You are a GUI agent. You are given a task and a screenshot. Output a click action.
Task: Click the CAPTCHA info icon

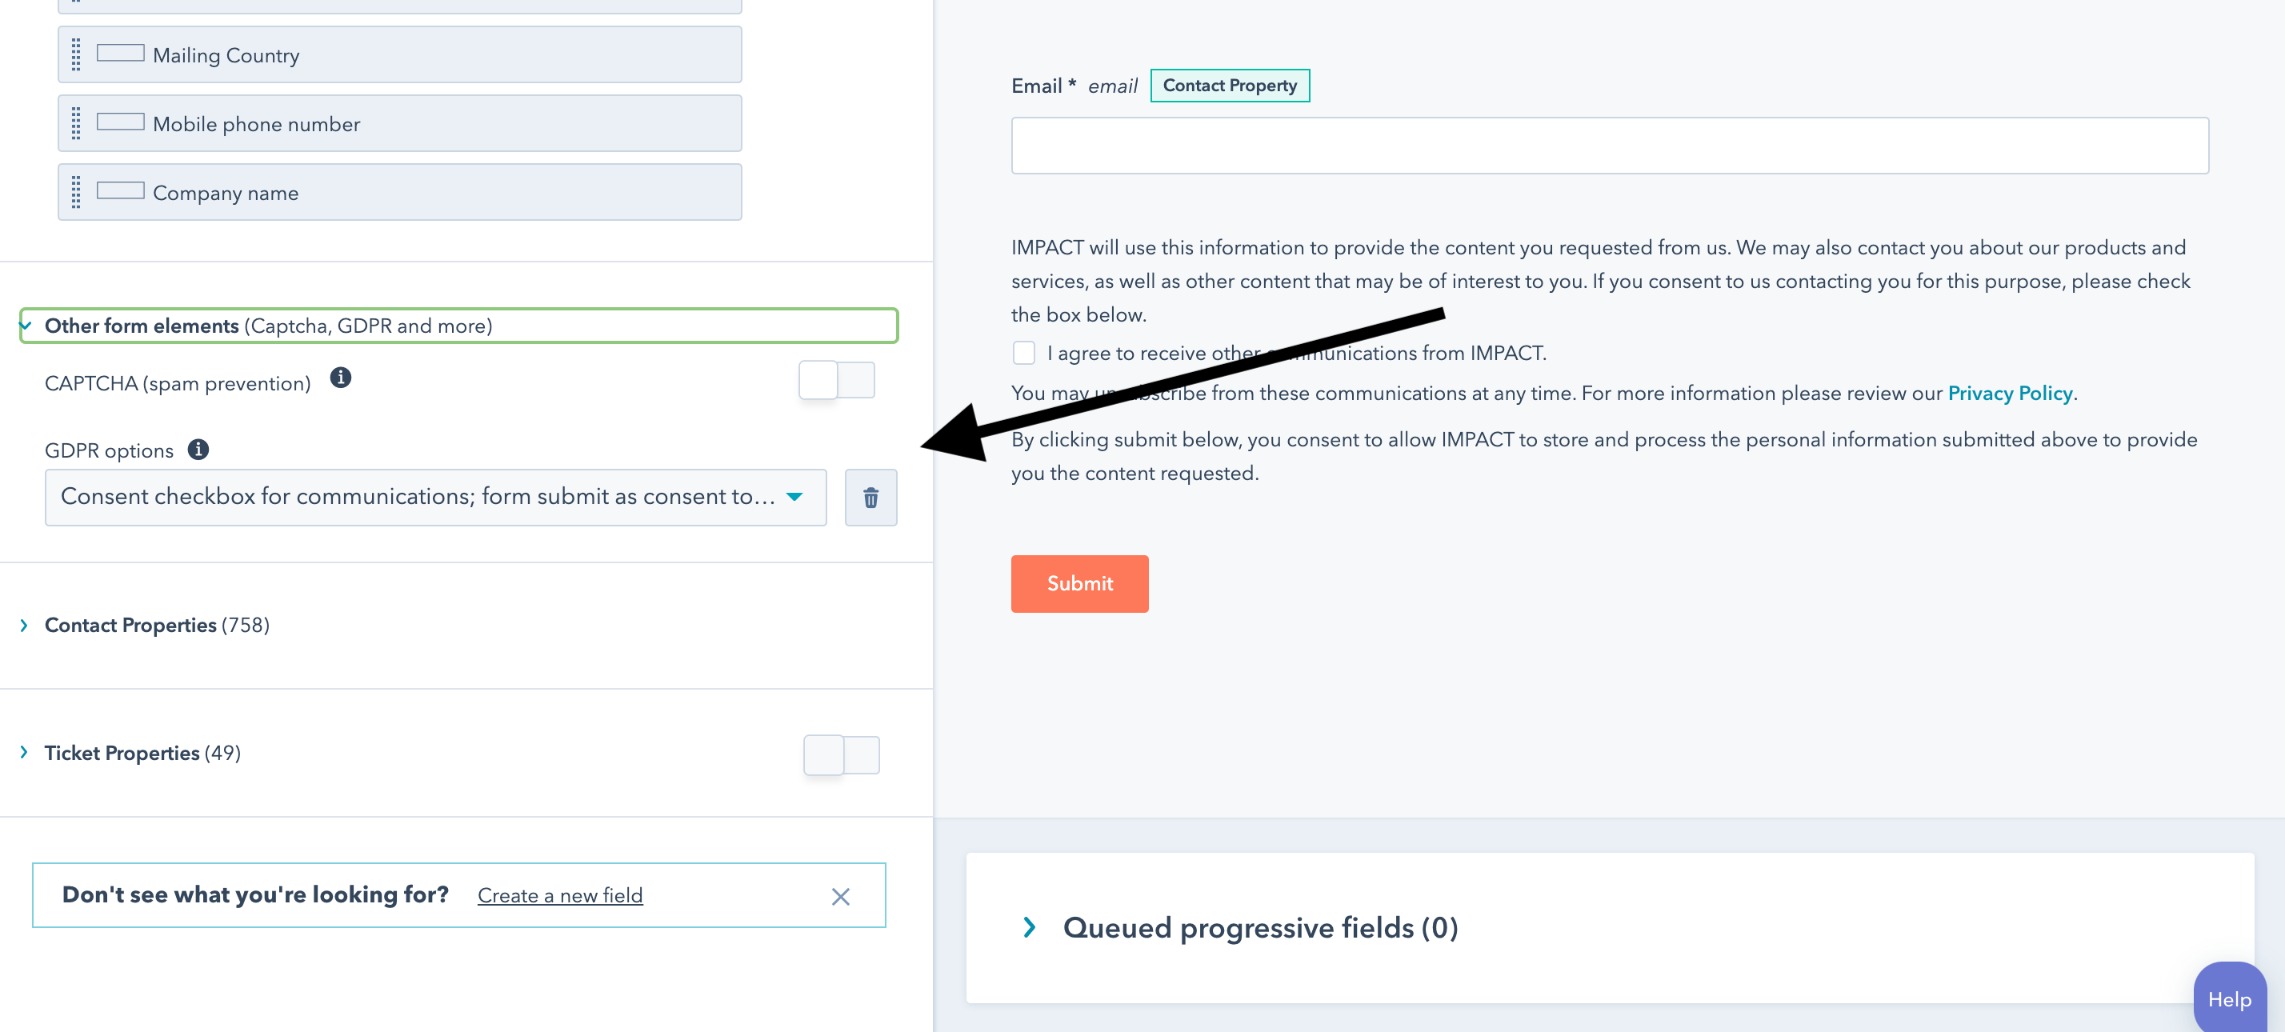point(340,378)
